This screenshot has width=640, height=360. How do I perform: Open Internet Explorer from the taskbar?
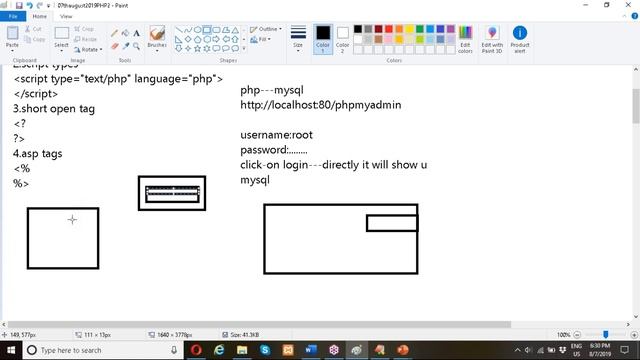(x=219, y=350)
